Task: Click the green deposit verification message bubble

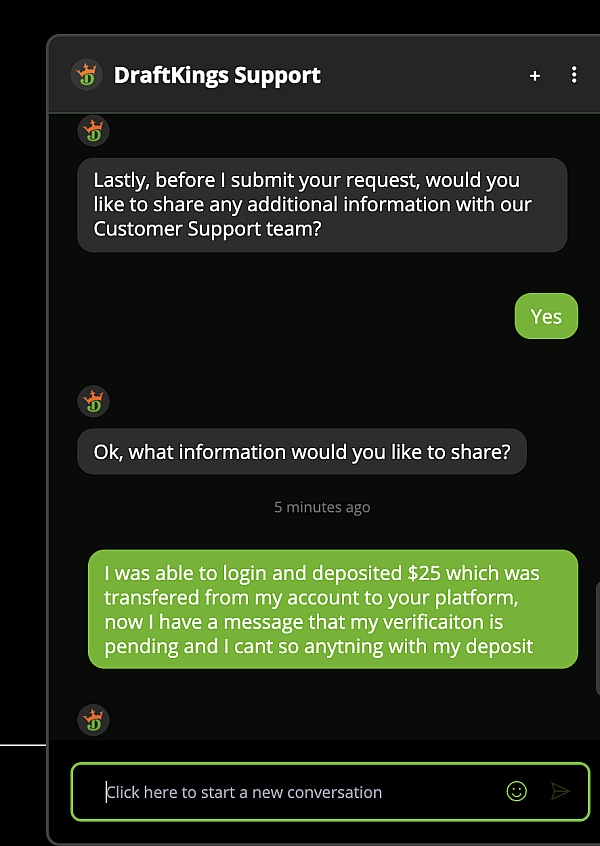Action: (333, 609)
